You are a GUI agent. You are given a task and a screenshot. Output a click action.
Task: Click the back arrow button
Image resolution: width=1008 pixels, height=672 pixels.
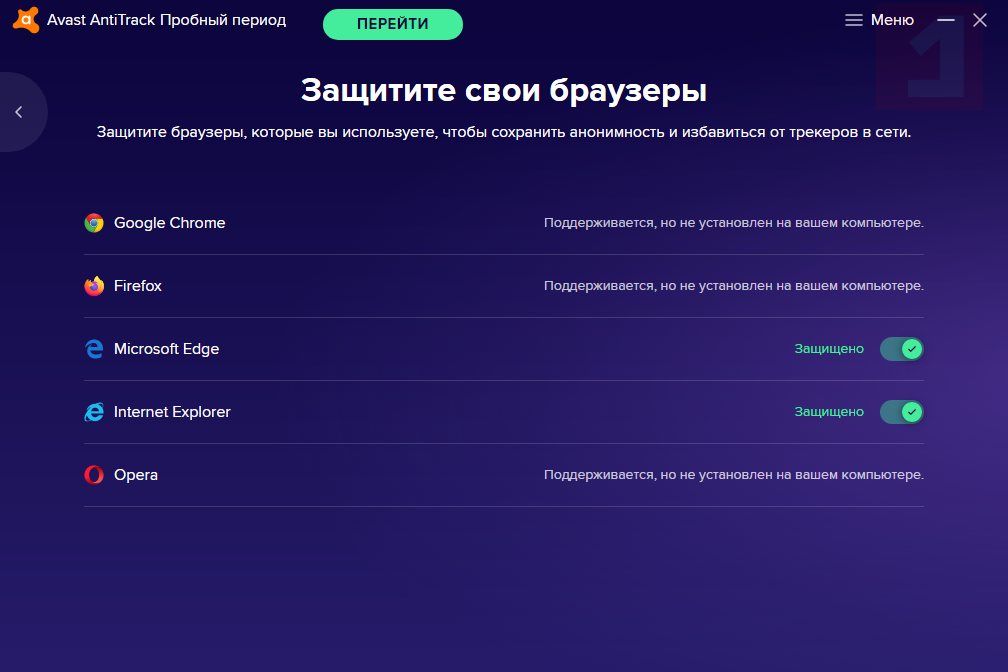[x=19, y=112]
